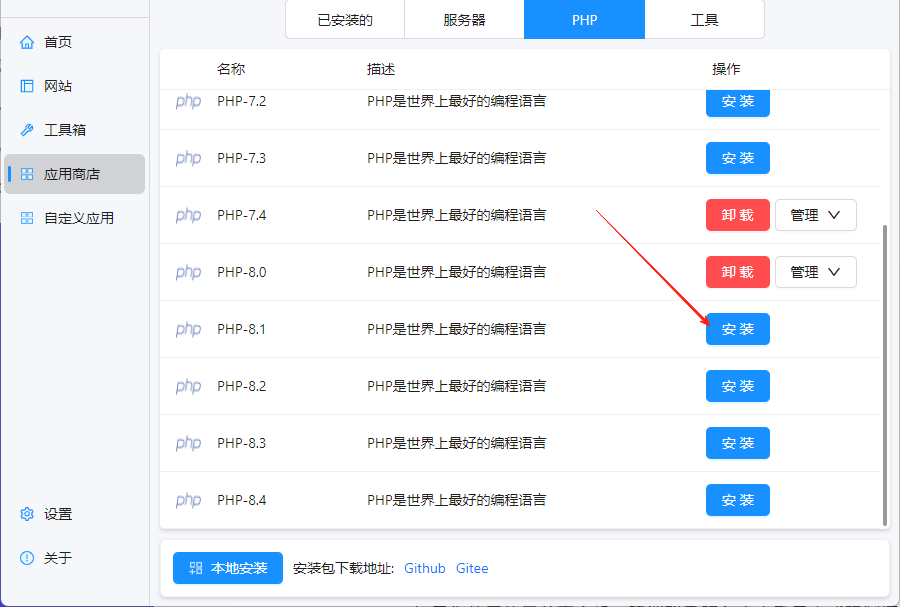
Task: Switch to the 已安装的 tab
Action: coord(345,20)
